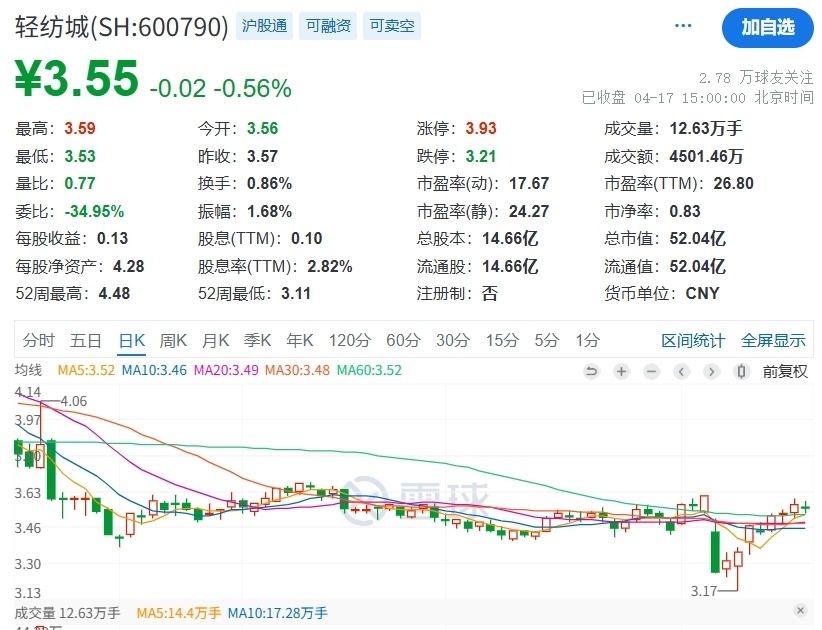Viewport: 822px width, 630px height.
Task: Click the 可融资 tag
Action: tap(328, 26)
